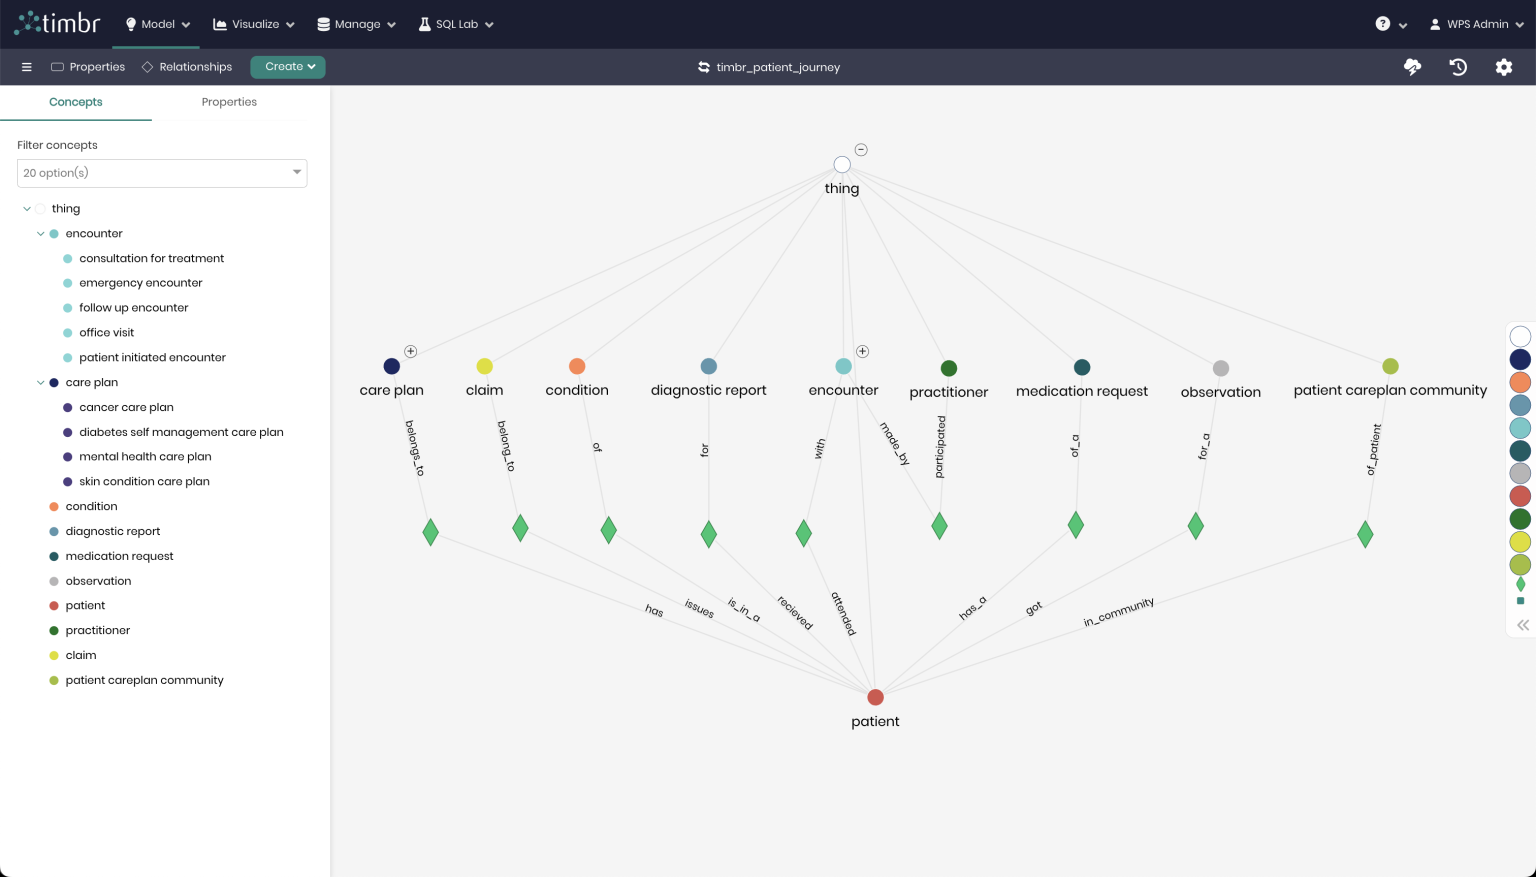Open the hamburger menu icon
Screen dimensions: 1536x877
(26, 67)
